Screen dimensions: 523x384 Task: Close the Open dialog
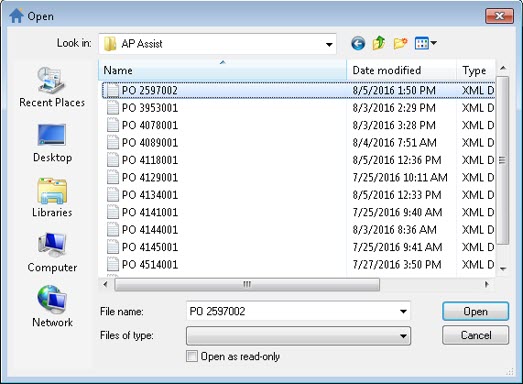(499, 16)
